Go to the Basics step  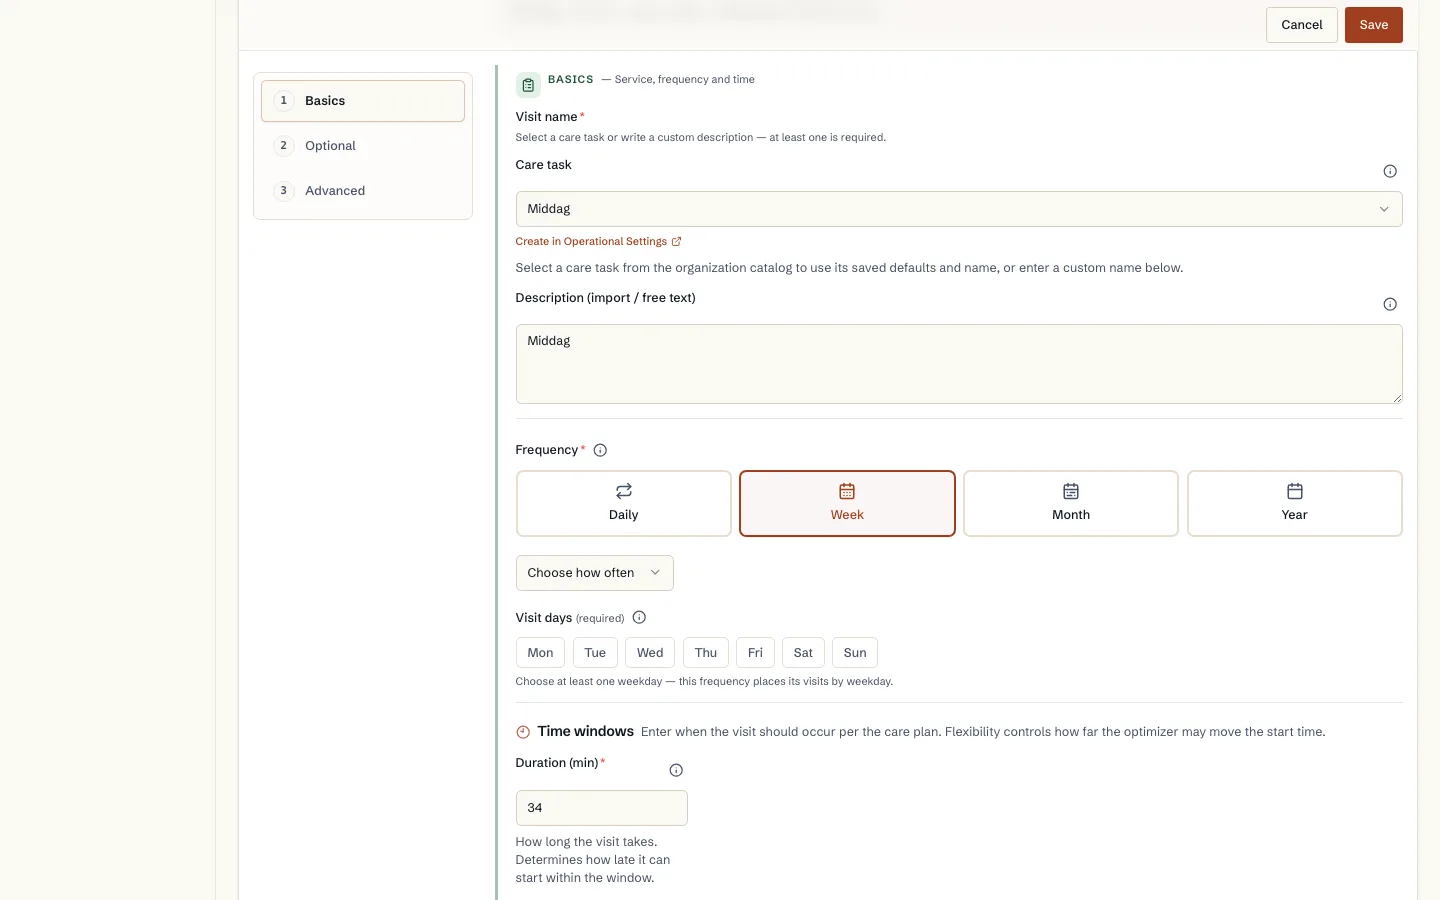click(363, 101)
